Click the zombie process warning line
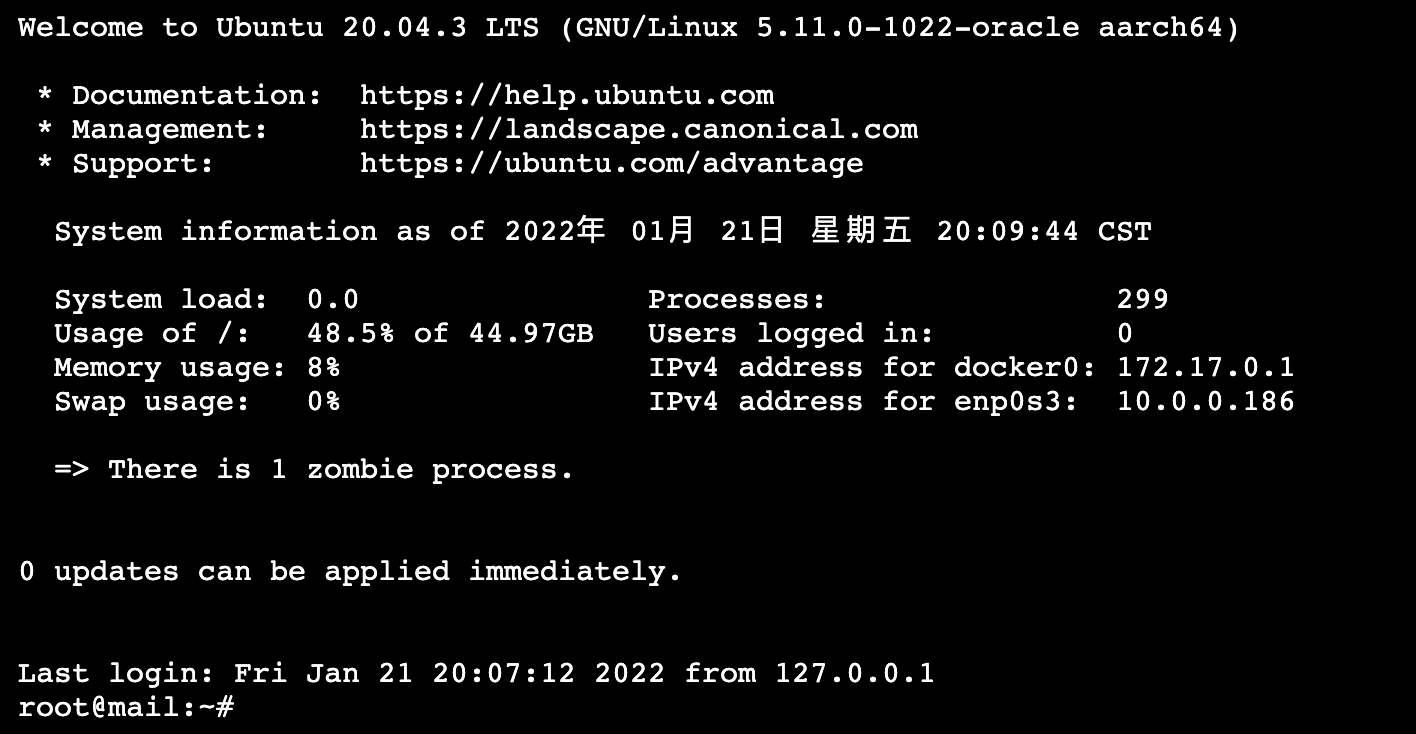This screenshot has height=734, width=1416. pyautogui.click(x=314, y=469)
